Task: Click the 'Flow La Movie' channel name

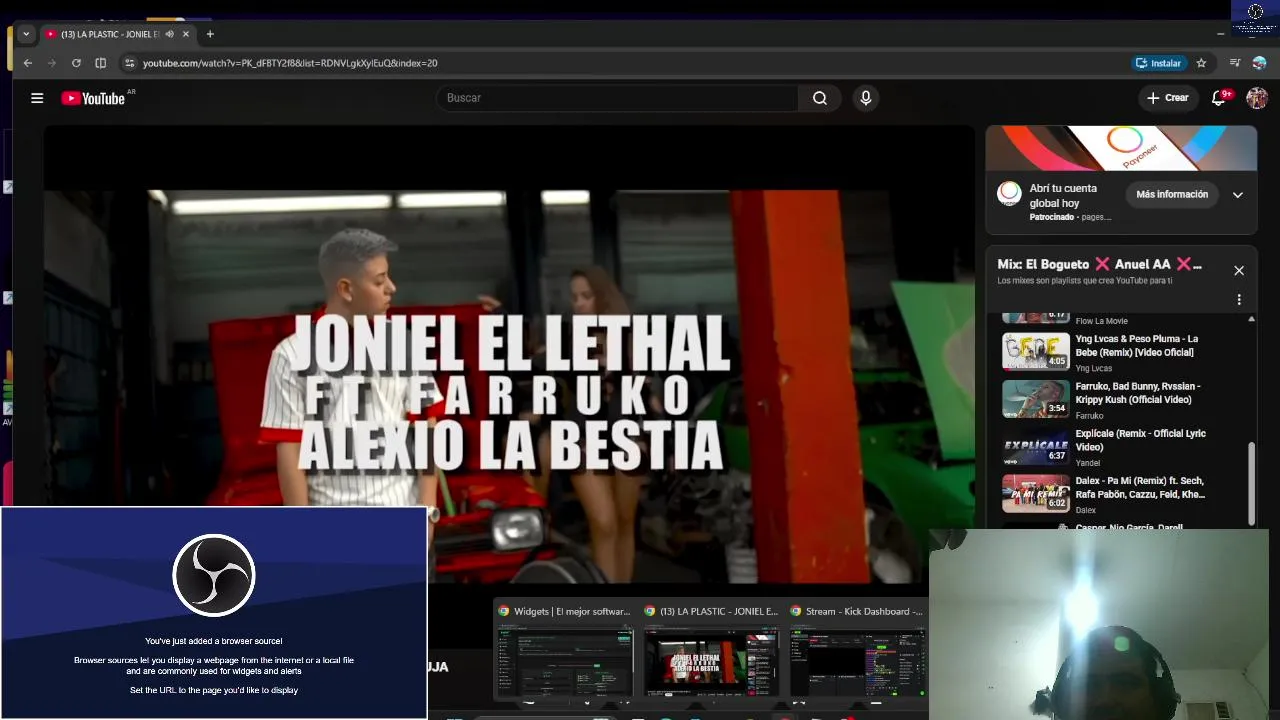Action: click(1101, 321)
